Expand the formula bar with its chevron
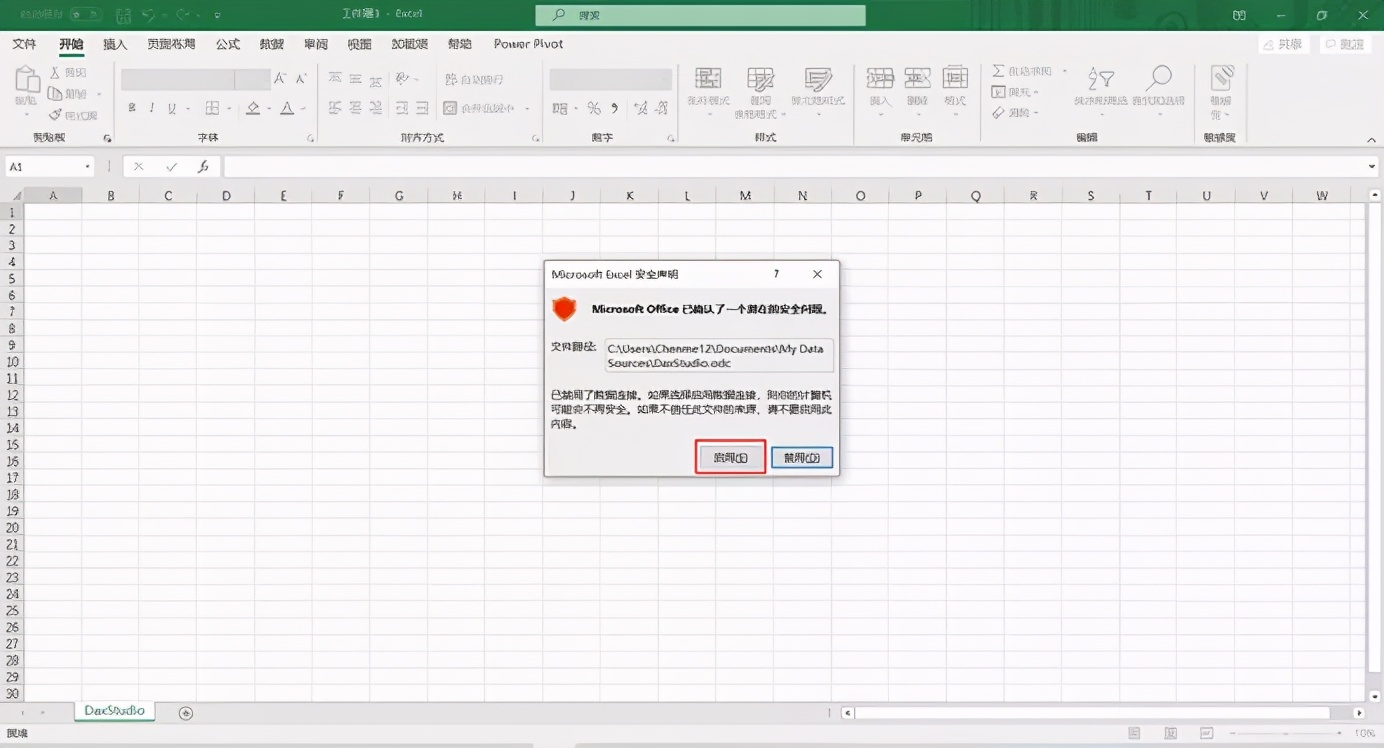The height and width of the screenshot is (748, 1384). point(1372,167)
